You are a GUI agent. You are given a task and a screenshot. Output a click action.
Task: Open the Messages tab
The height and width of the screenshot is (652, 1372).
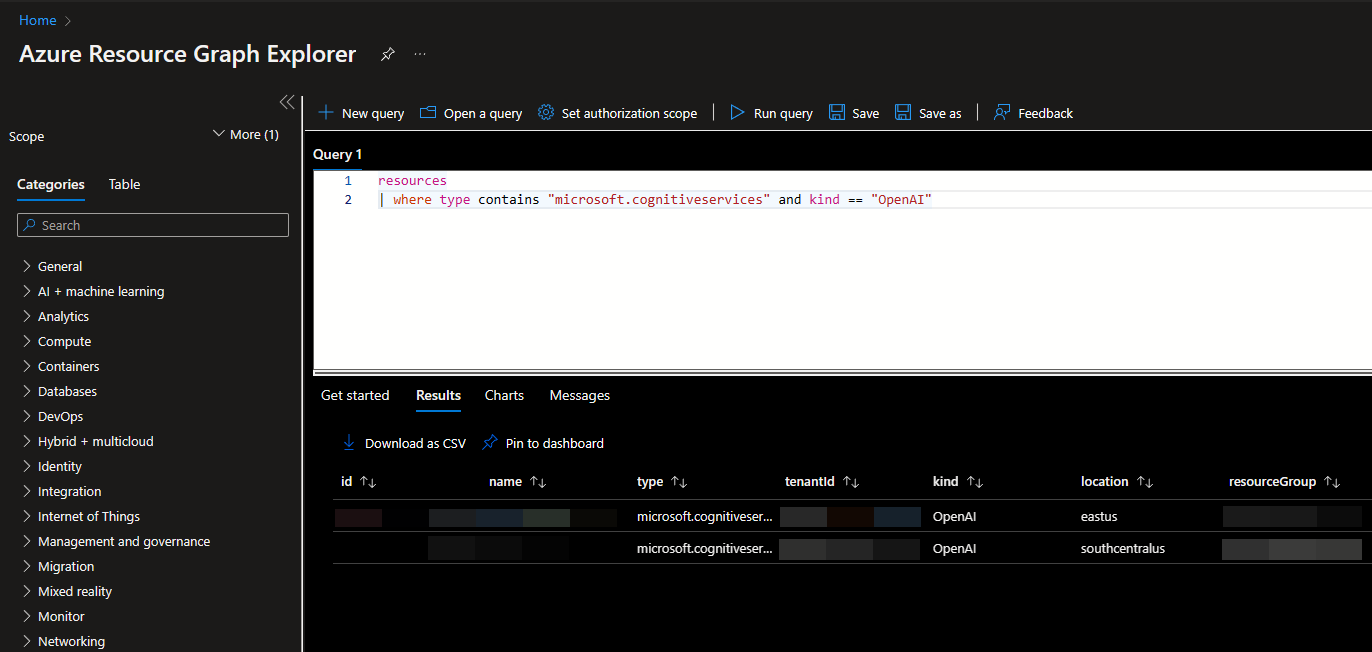click(x=579, y=395)
